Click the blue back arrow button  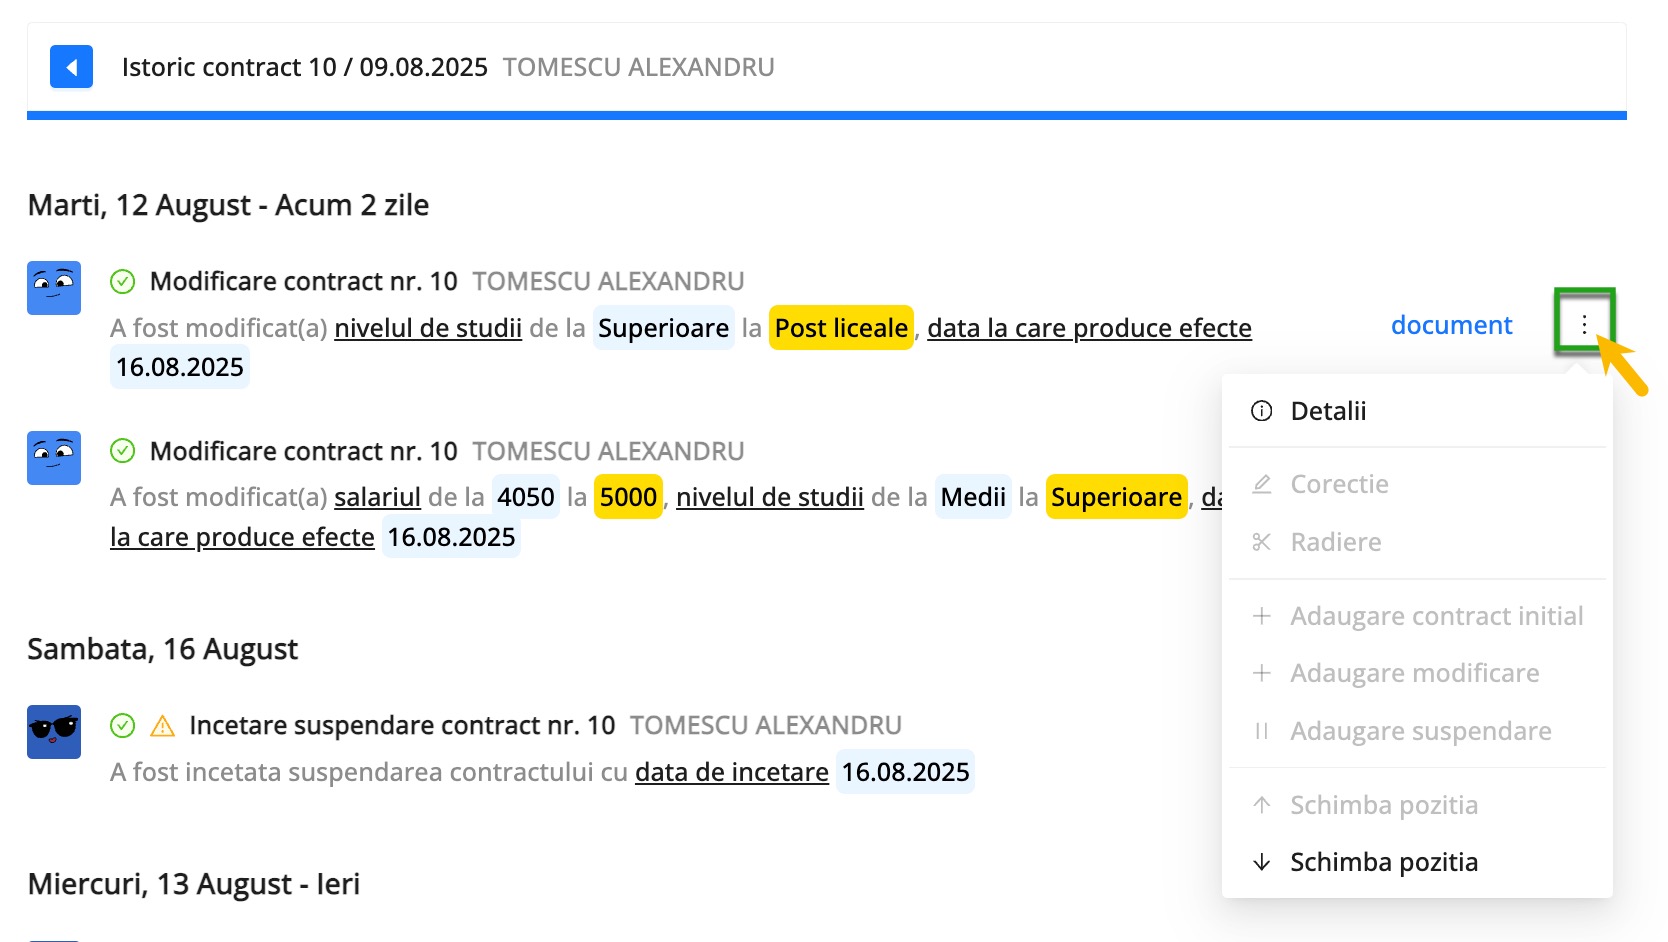point(71,67)
